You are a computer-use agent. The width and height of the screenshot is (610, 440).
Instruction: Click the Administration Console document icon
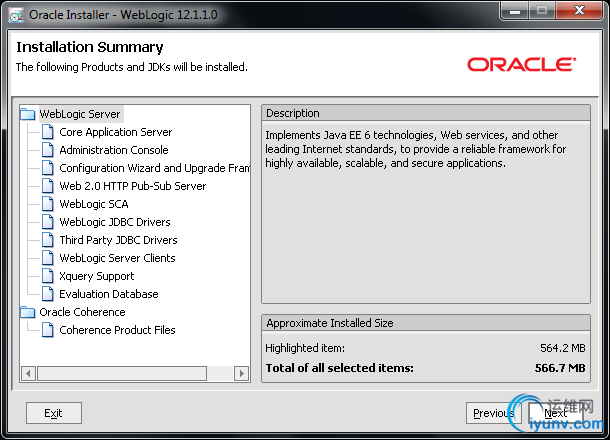click(x=48, y=150)
